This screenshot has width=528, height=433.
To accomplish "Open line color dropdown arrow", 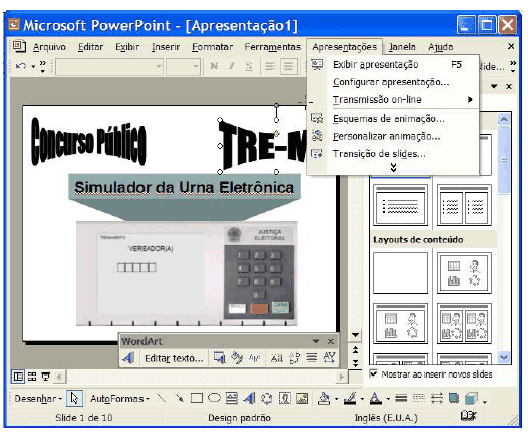I will [362, 399].
